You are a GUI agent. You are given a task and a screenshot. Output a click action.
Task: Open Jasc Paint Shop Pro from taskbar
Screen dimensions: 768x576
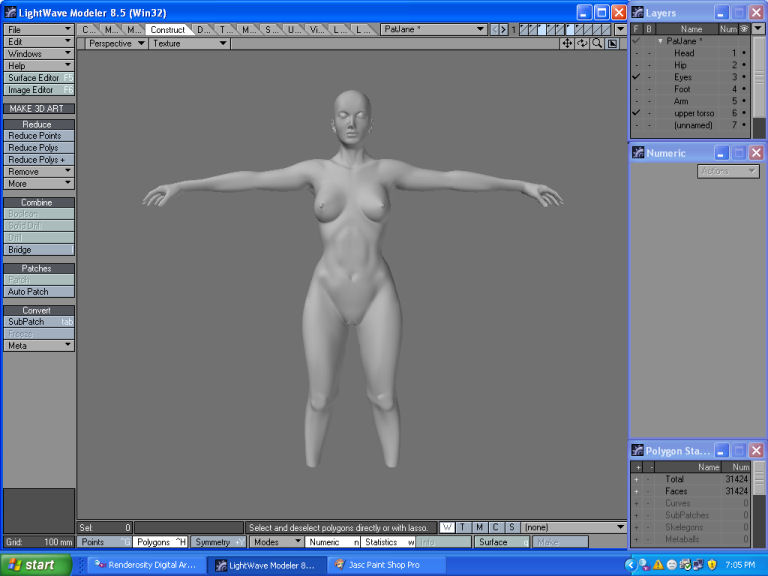384,565
